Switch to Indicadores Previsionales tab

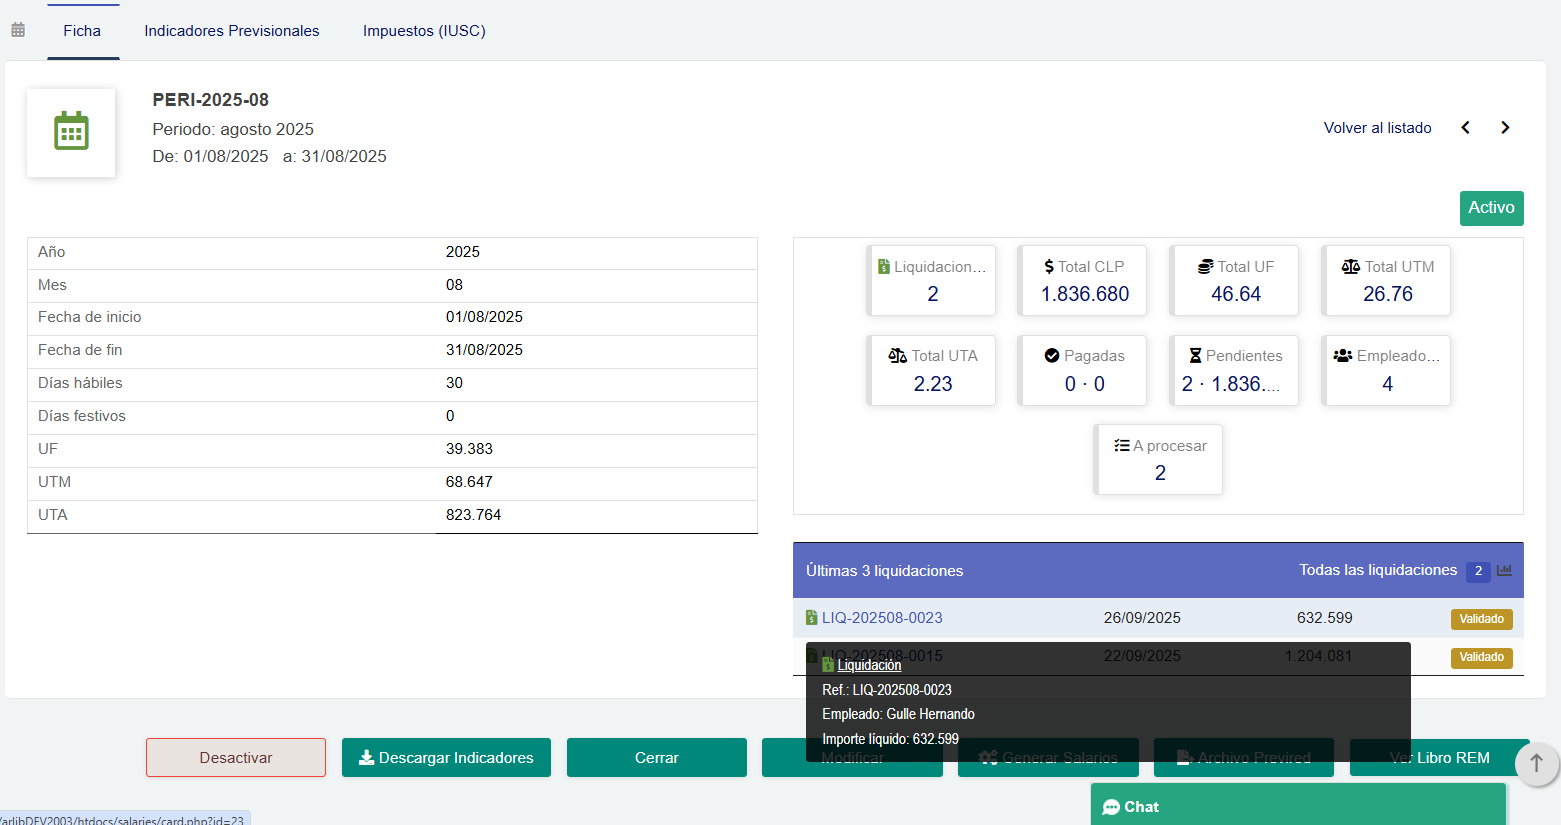(x=232, y=31)
